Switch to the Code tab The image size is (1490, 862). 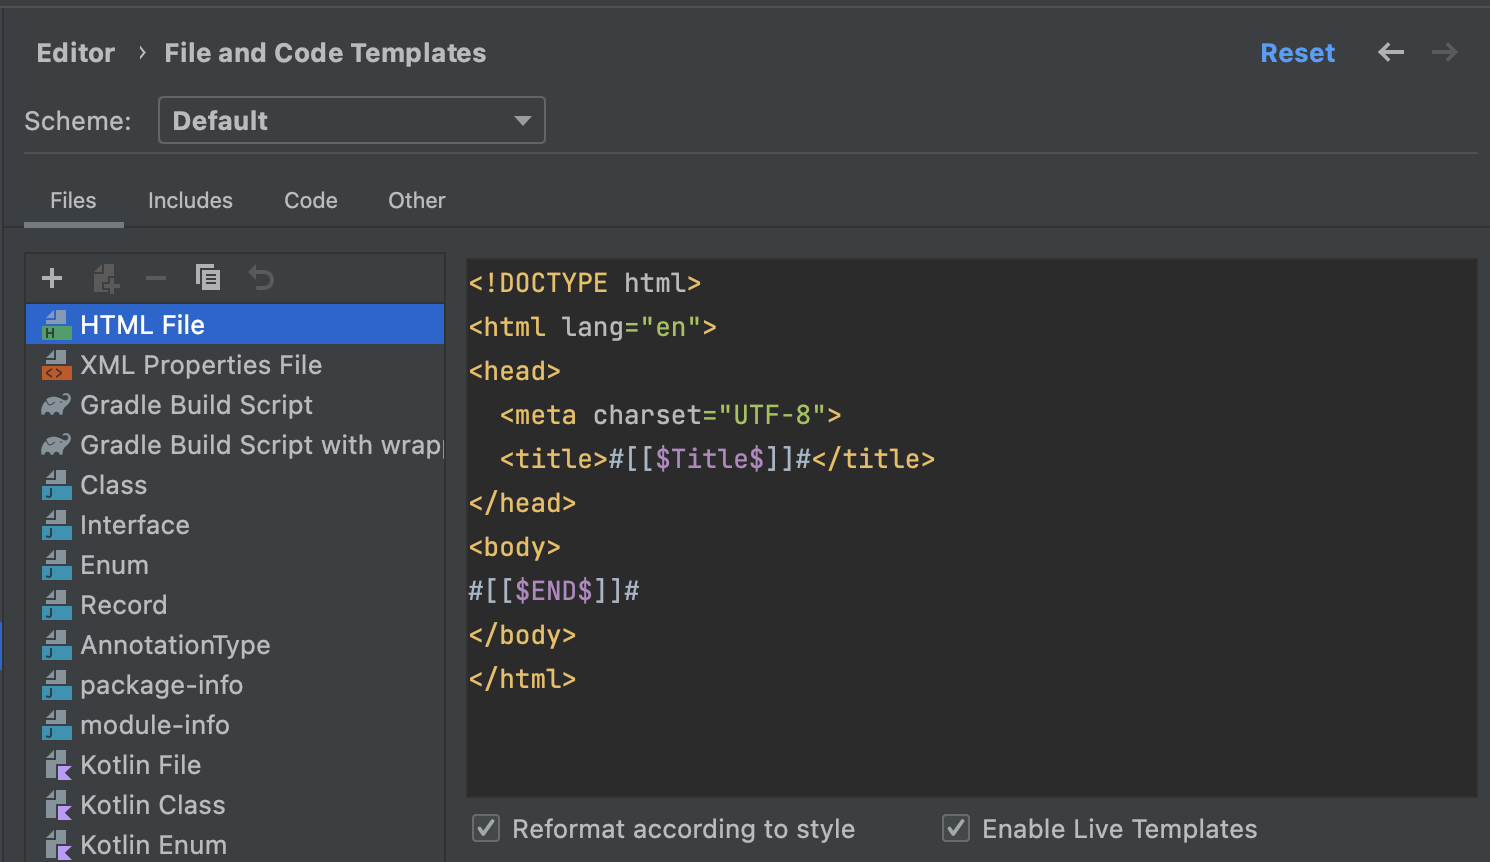coord(310,200)
